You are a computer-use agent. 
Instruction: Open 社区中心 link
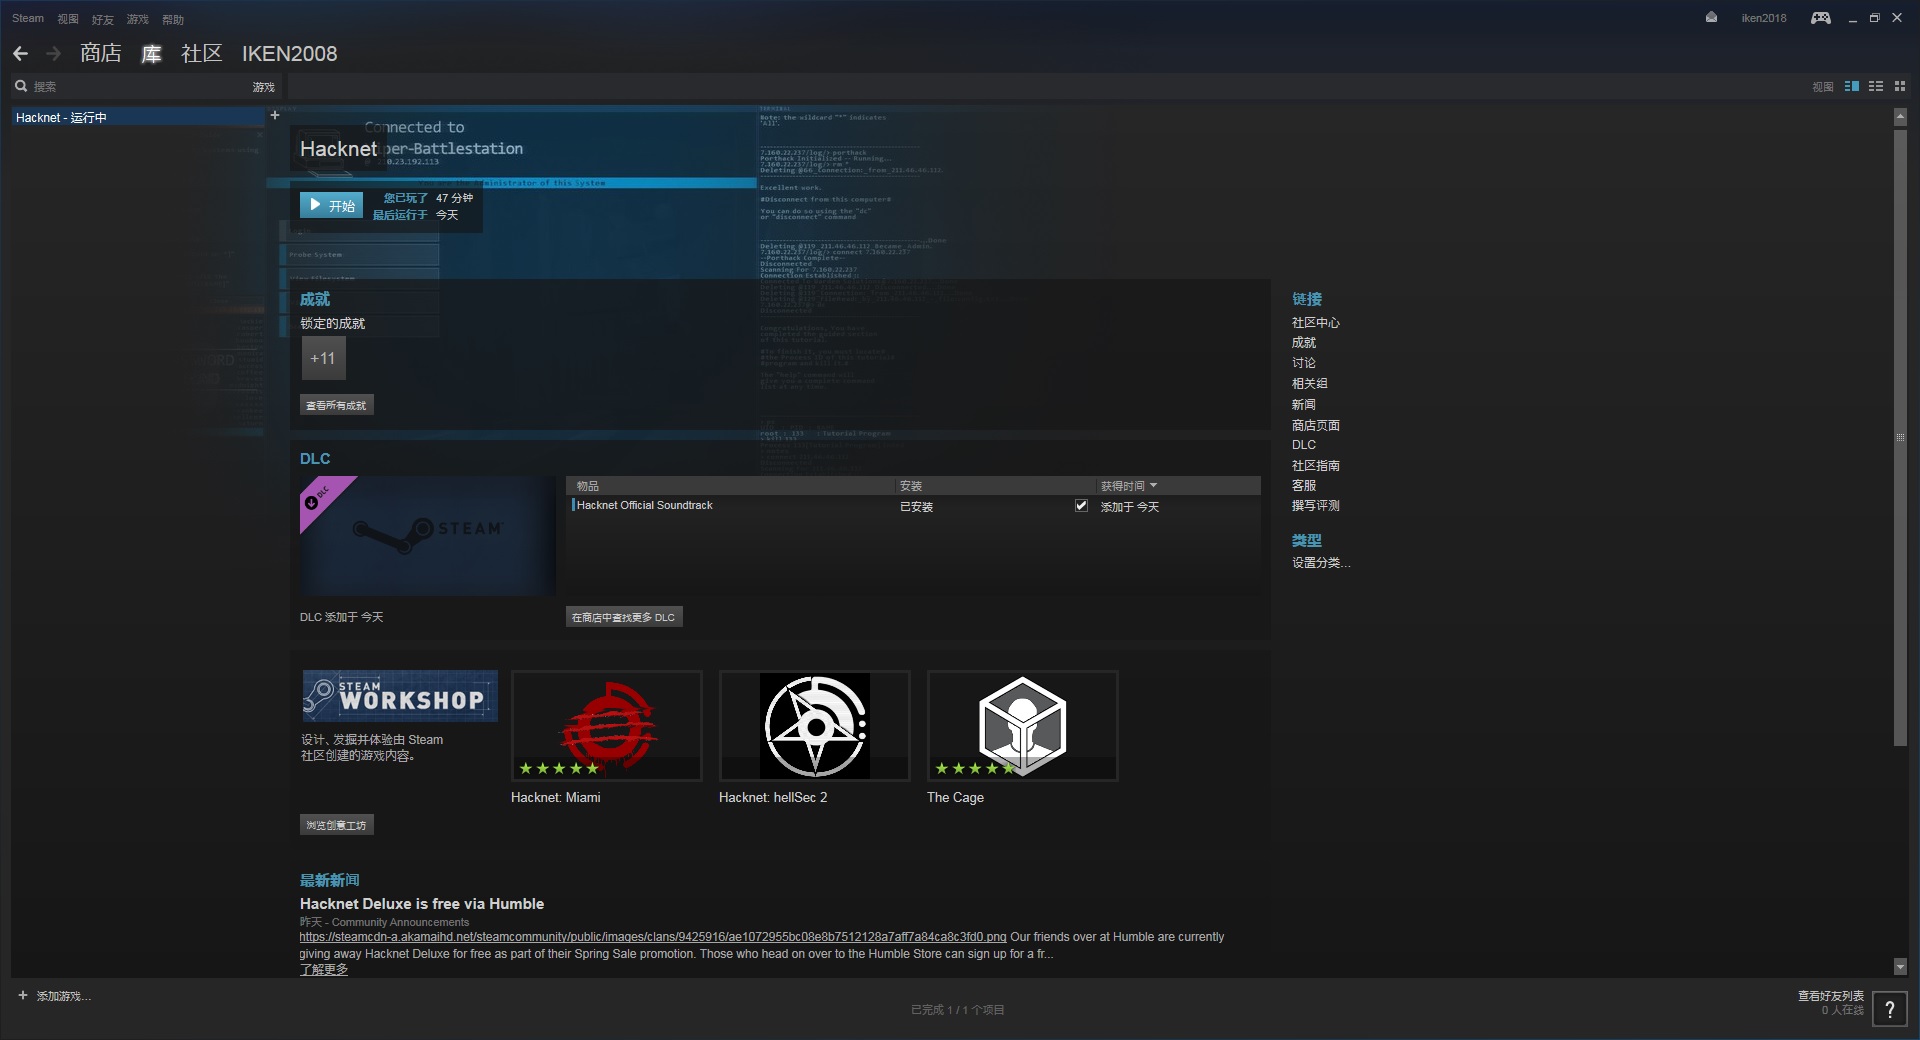point(1315,322)
